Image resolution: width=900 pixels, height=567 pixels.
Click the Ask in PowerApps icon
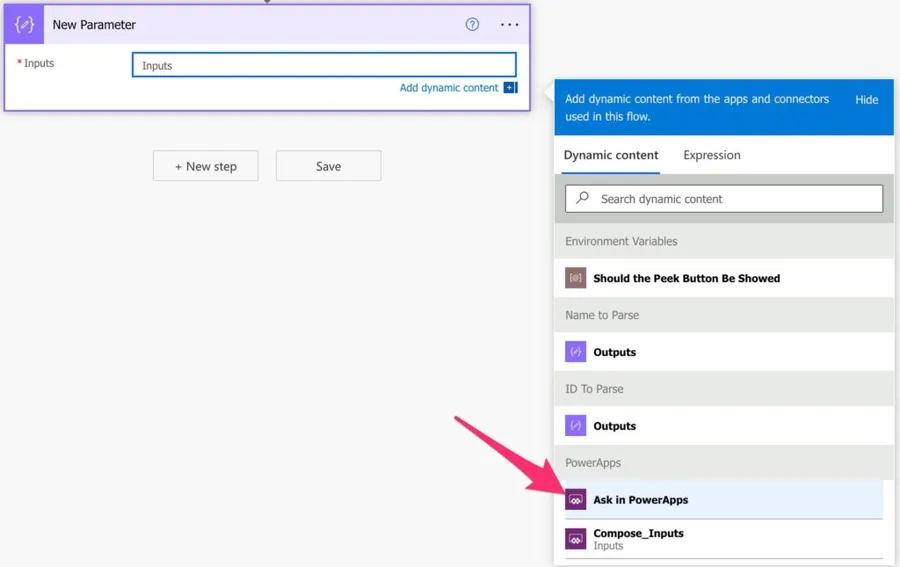[x=576, y=500]
